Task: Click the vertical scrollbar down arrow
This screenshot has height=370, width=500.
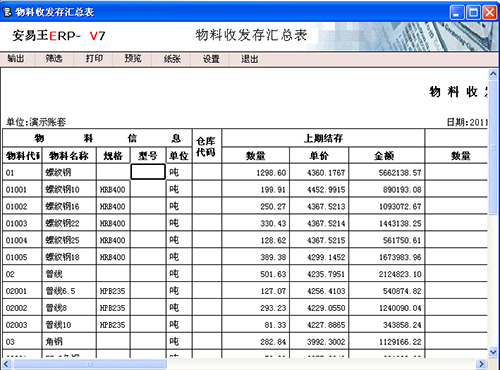Action: click(493, 351)
